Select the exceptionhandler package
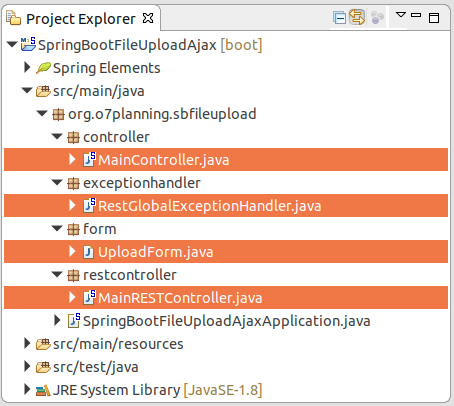This screenshot has width=454, height=406. pyautogui.click(x=142, y=183)
